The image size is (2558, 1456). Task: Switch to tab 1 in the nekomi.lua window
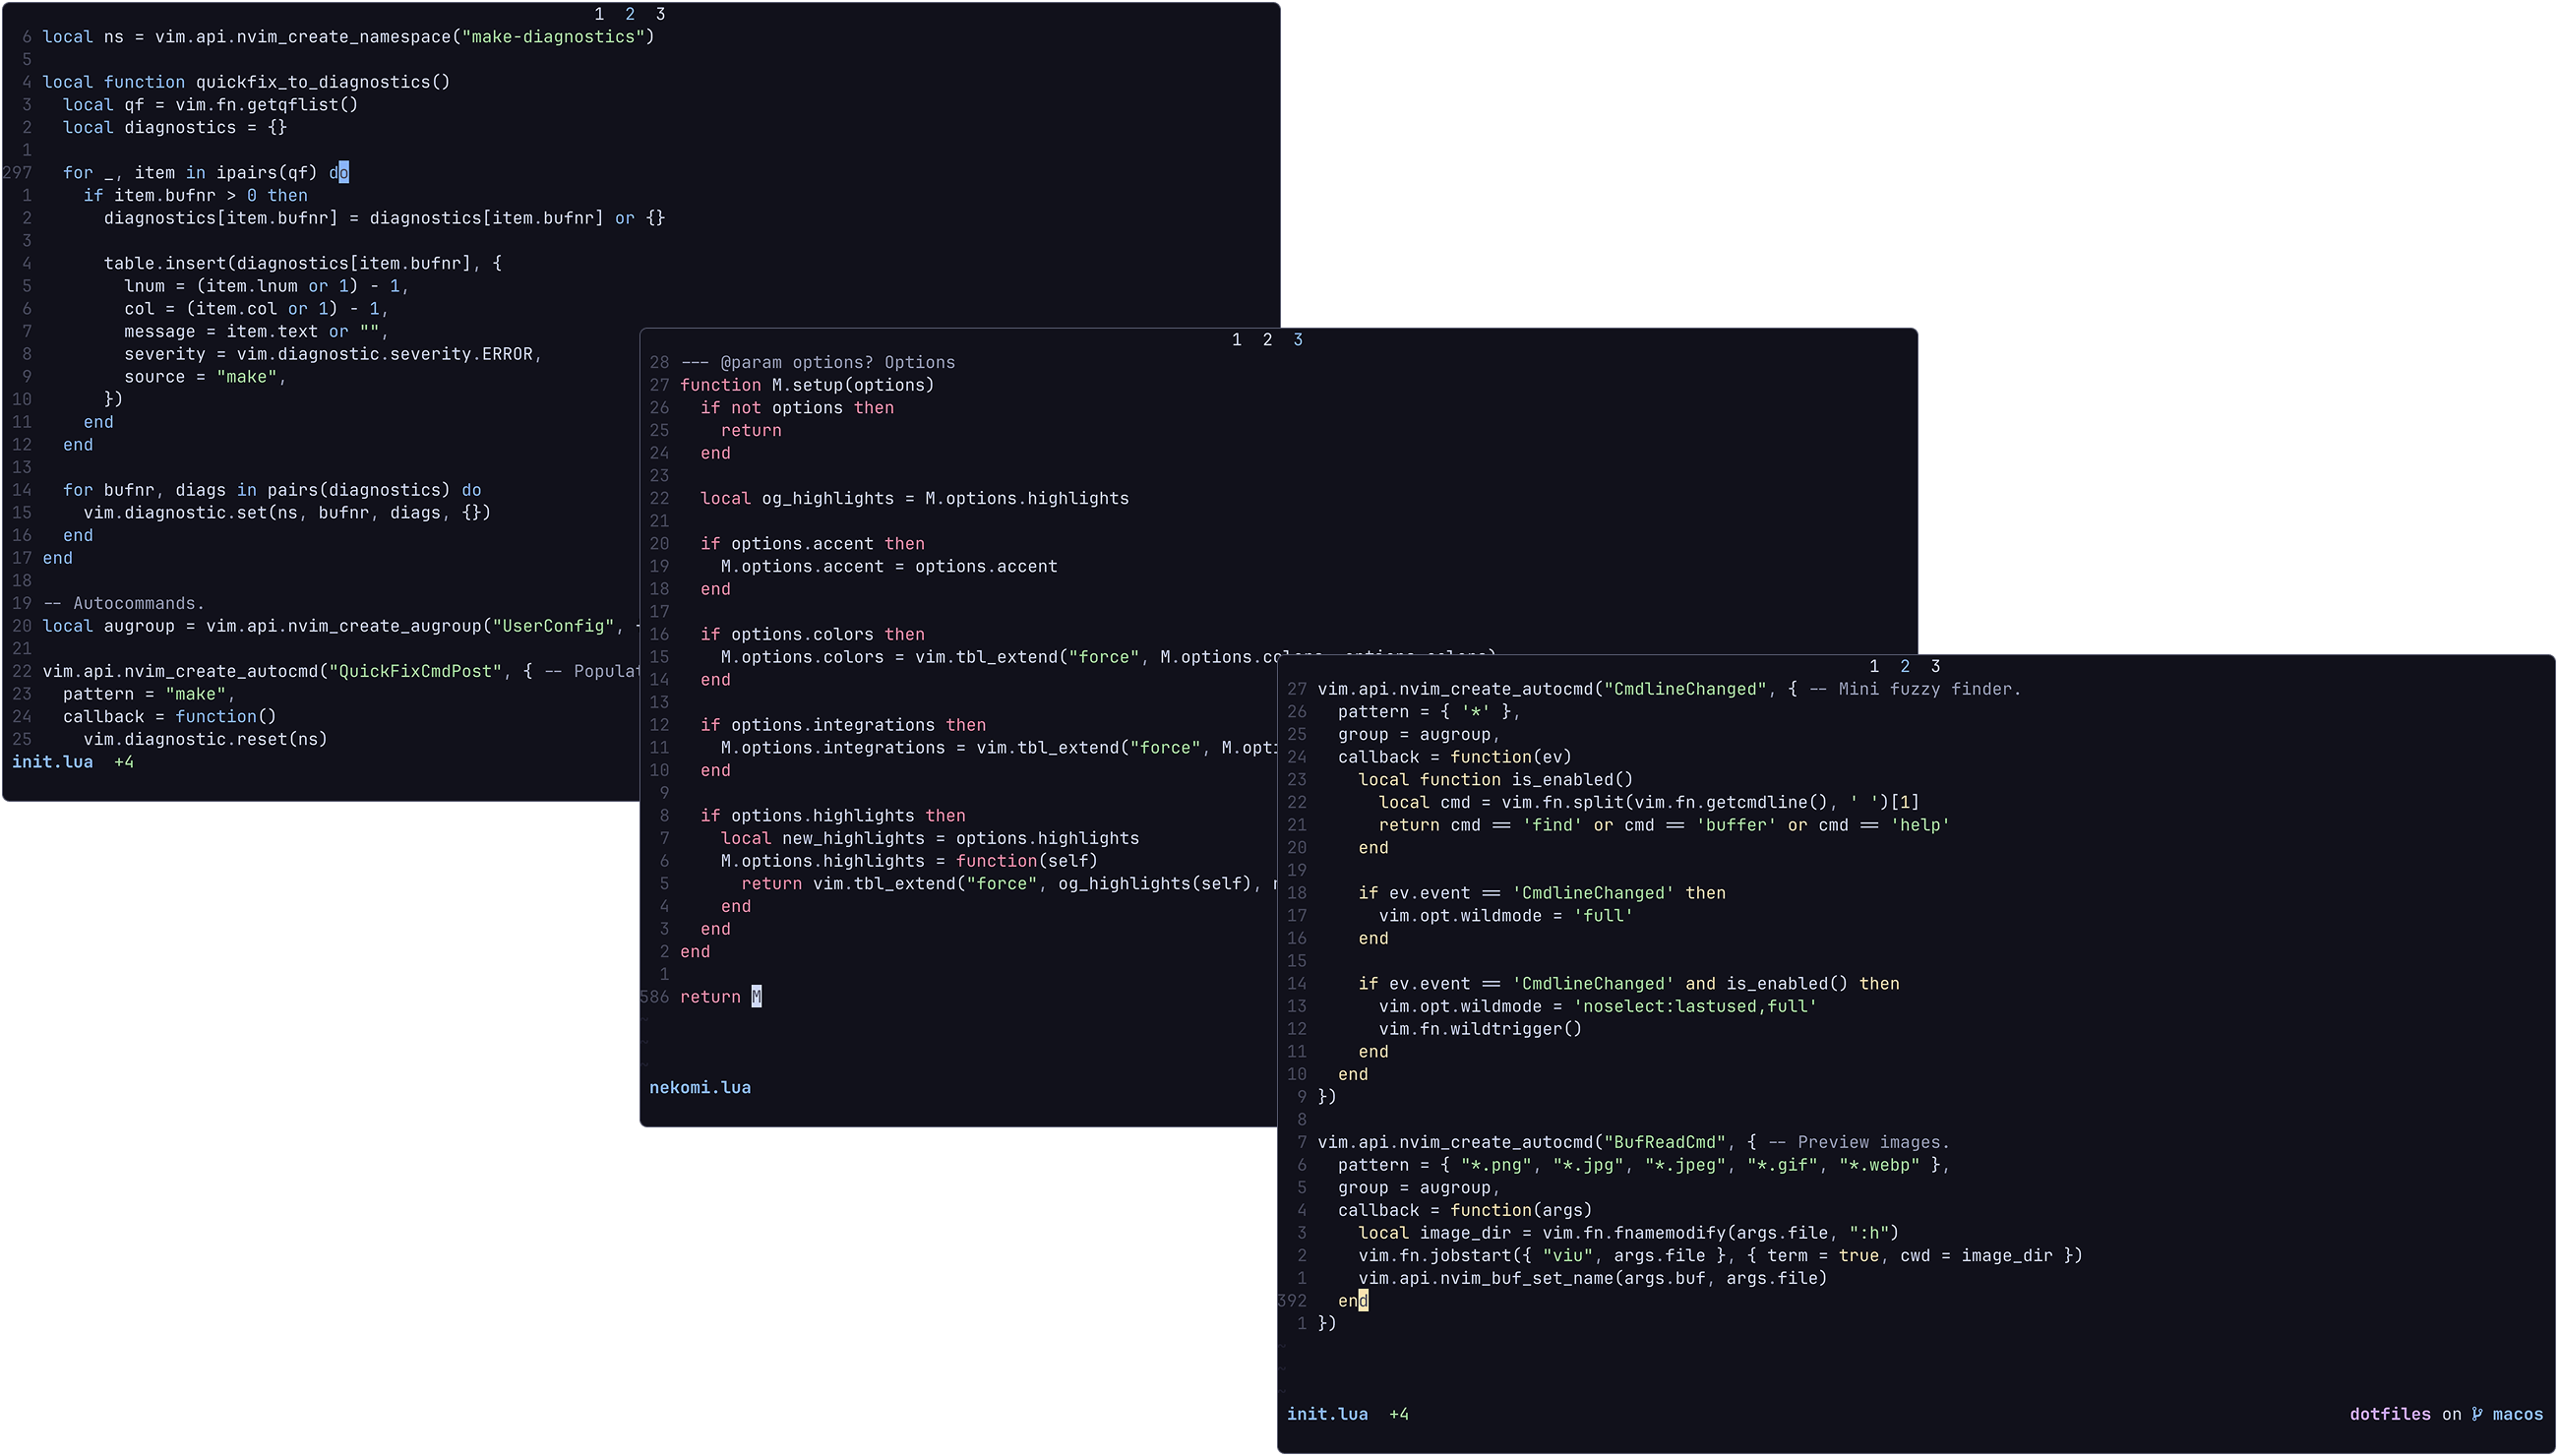(x=1236, y=340)
